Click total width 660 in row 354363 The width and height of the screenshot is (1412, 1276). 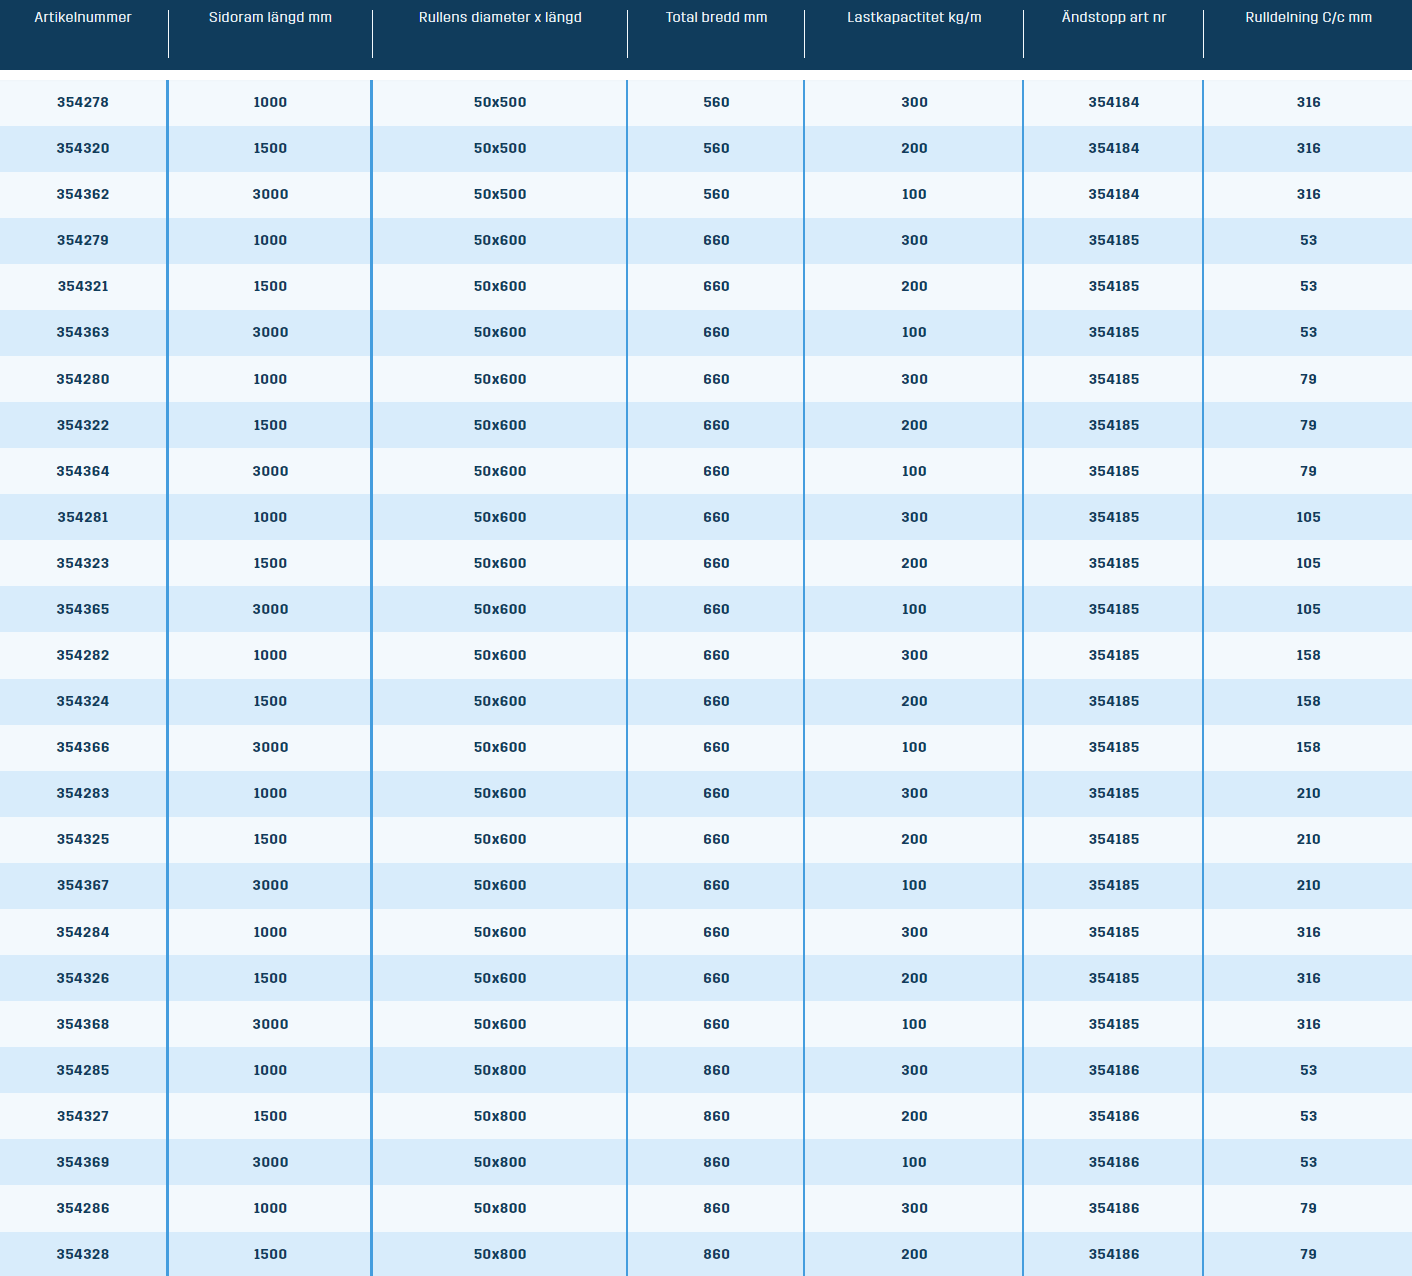tap(716, 332)
